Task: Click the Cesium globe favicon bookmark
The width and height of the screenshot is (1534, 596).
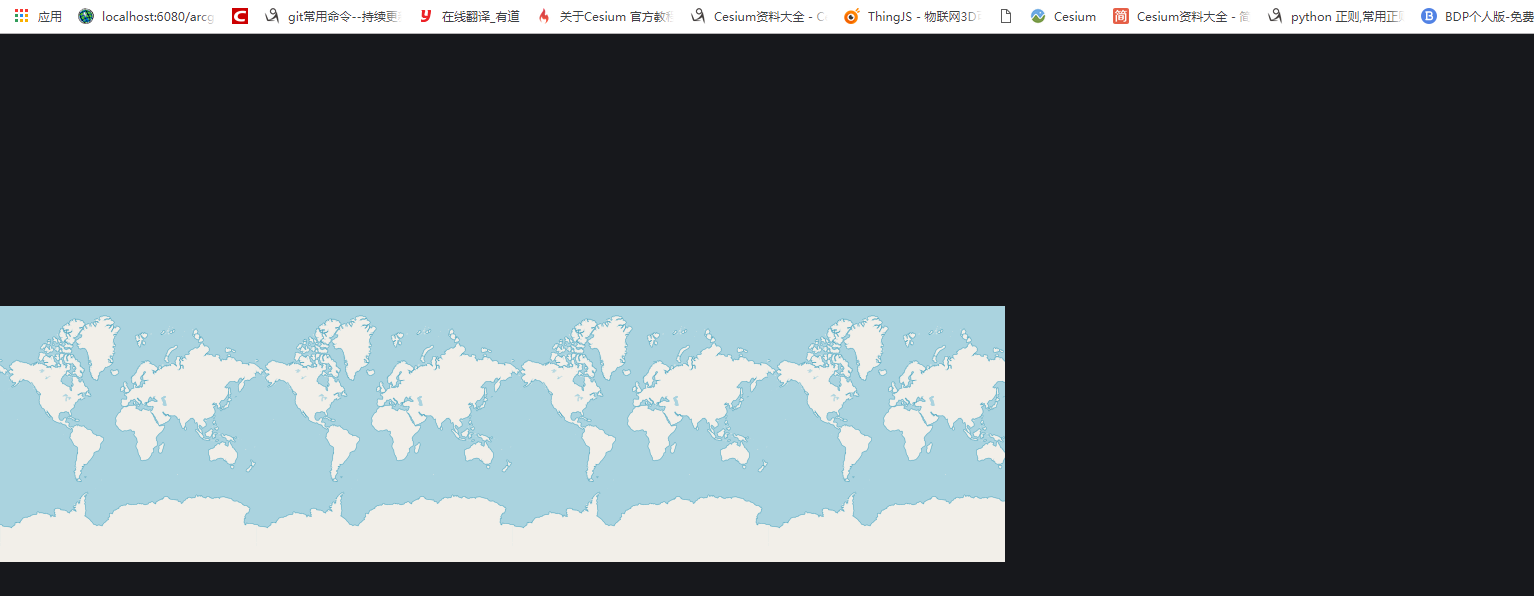Action: click(1038, 16)
